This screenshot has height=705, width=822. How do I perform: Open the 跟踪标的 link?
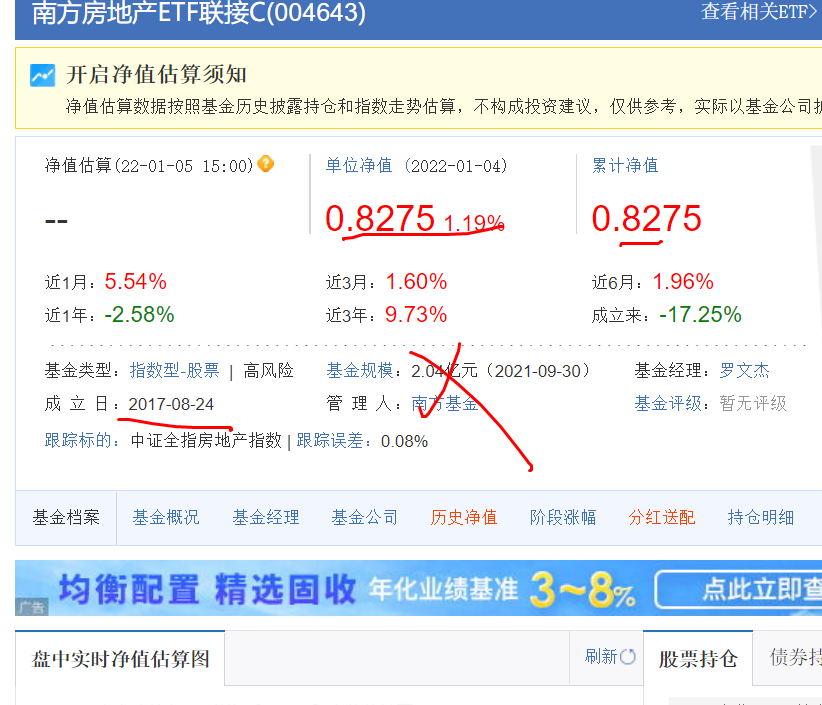point(78,440)
